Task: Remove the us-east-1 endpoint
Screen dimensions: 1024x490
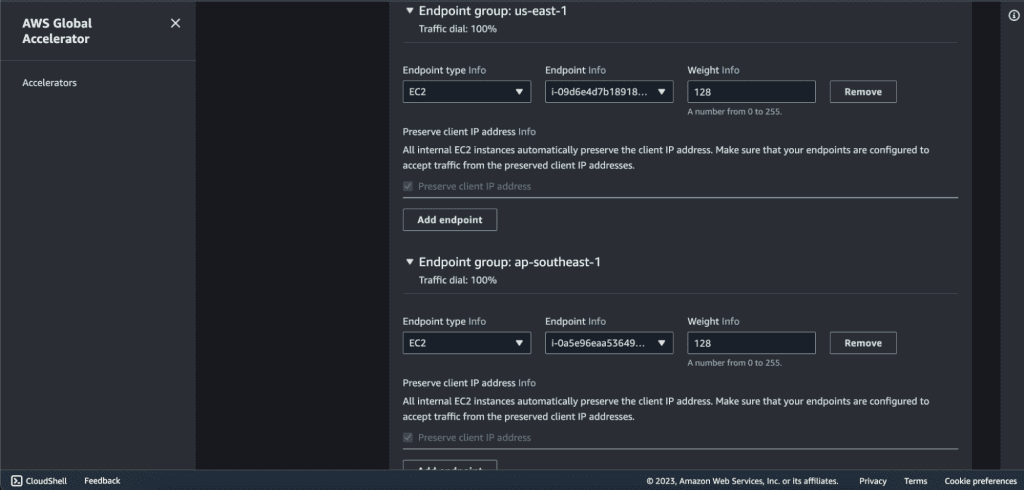Action: click(863, 92)
